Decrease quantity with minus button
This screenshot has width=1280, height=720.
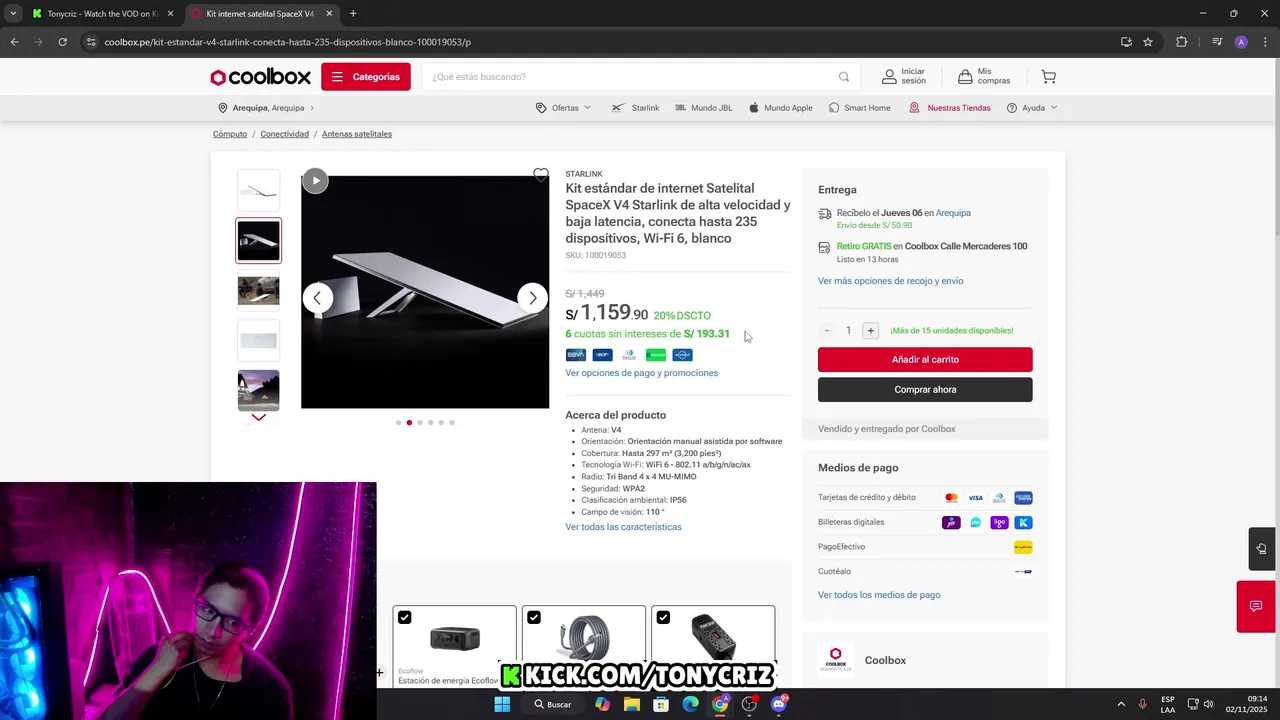click(827, 331)
